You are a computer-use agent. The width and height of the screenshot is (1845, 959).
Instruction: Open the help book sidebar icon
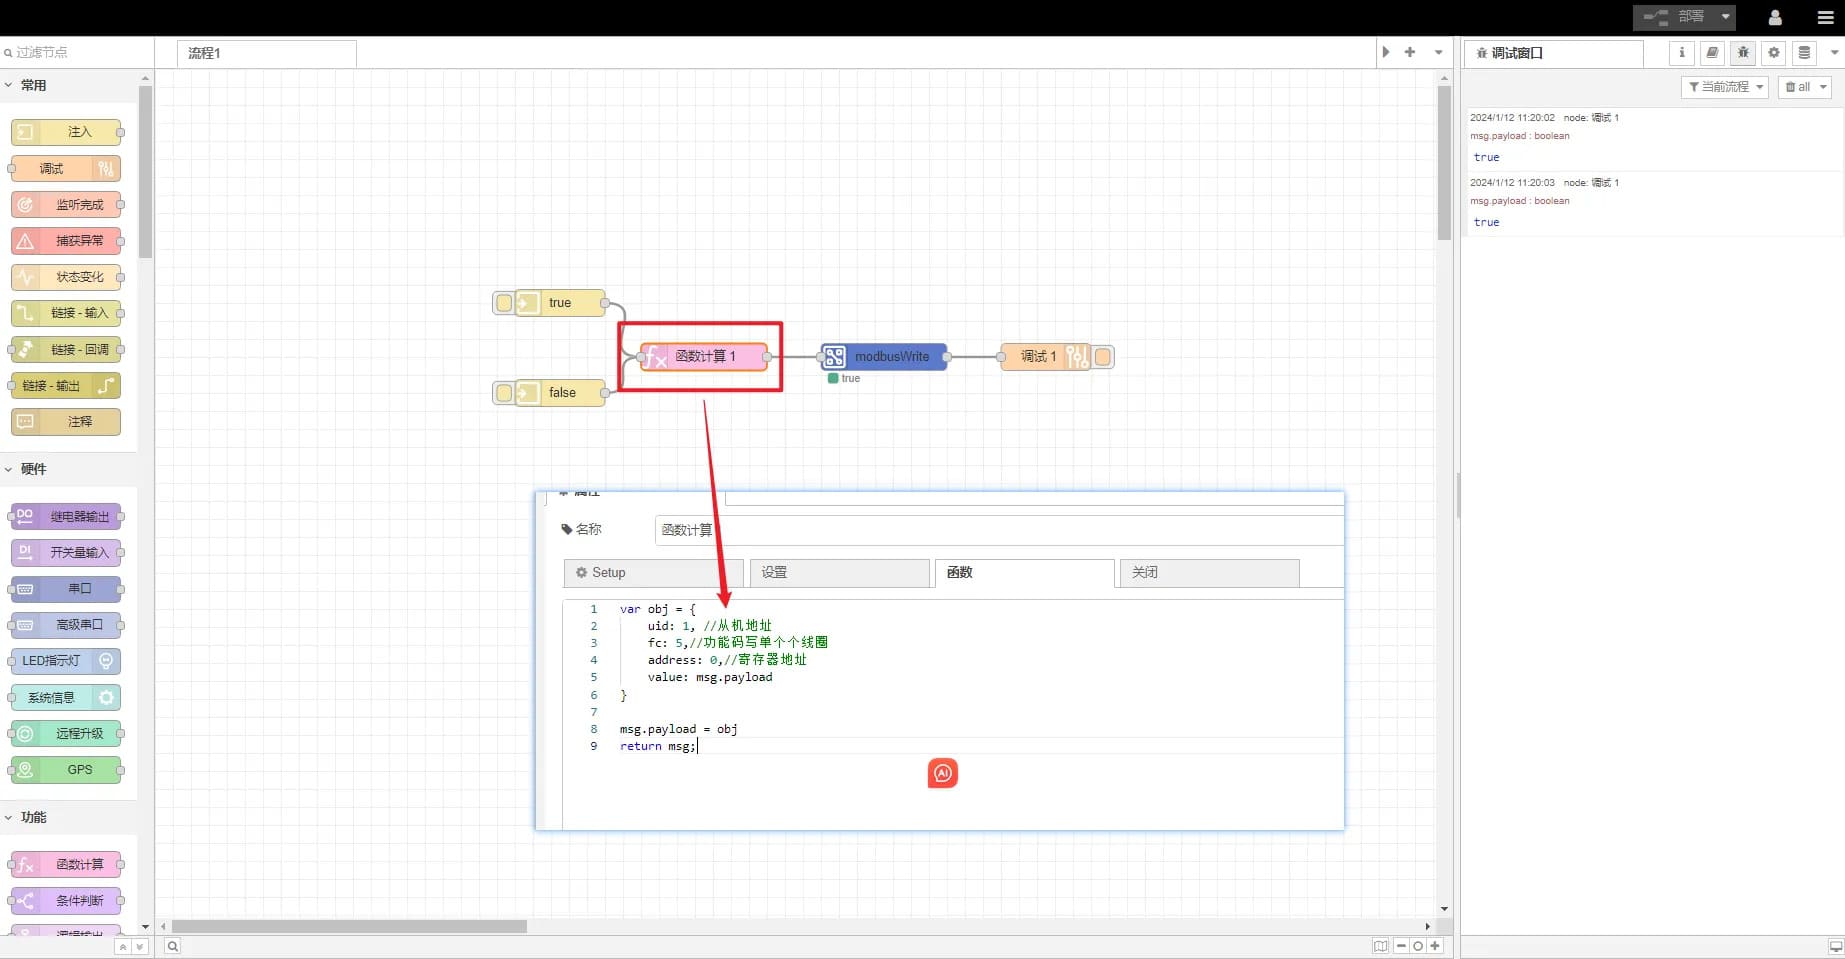[1712, 53]
